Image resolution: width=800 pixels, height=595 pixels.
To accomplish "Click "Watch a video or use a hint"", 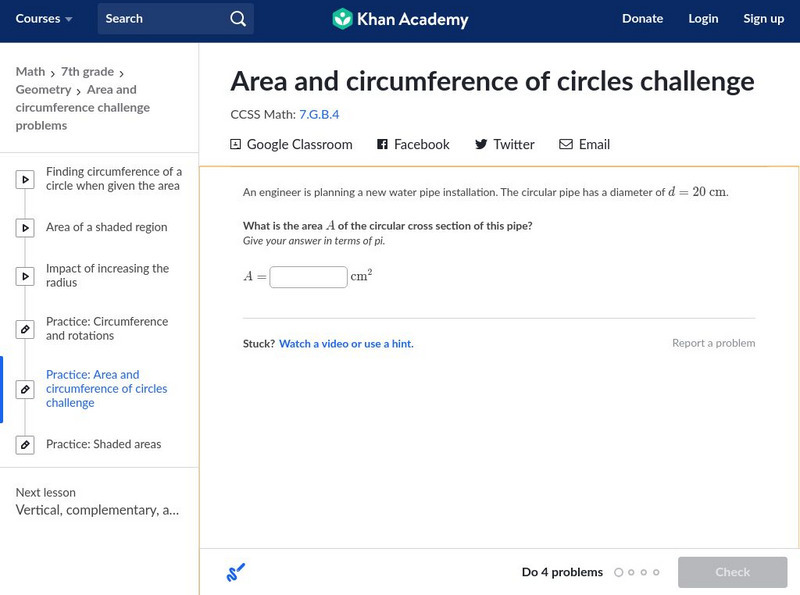I will tap(346, 344).
